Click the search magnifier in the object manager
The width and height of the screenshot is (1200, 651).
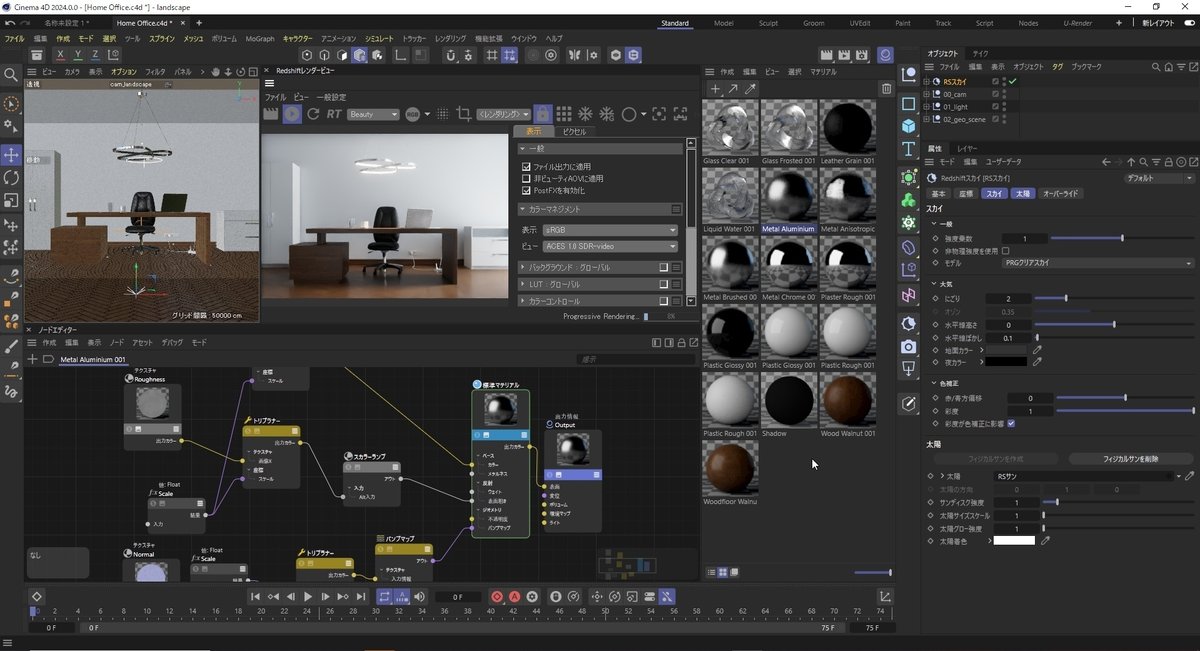(1156, 66)
